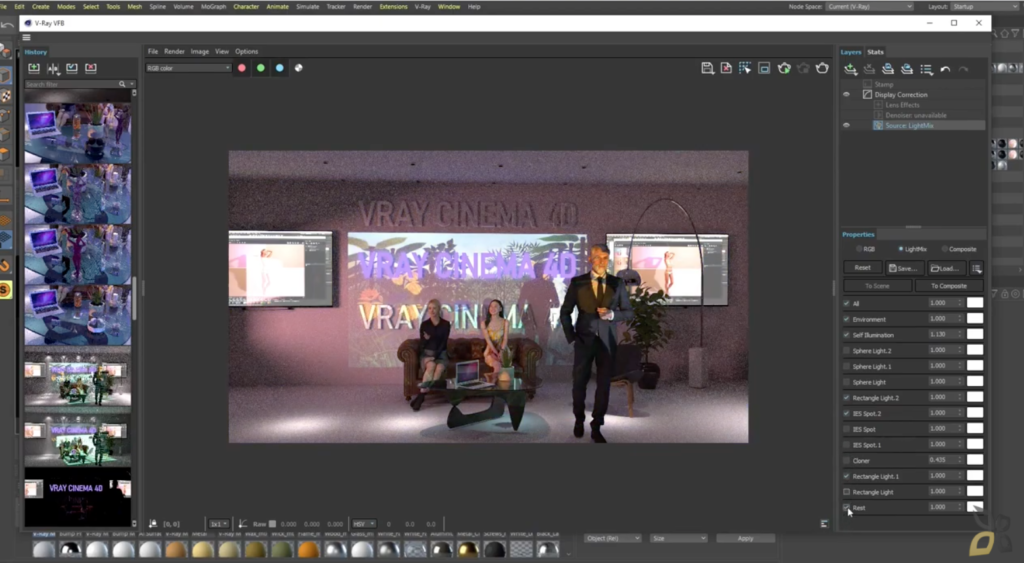Redo last layer change
The height and width of the screenshot is (563, 1024).
point(963,69)
